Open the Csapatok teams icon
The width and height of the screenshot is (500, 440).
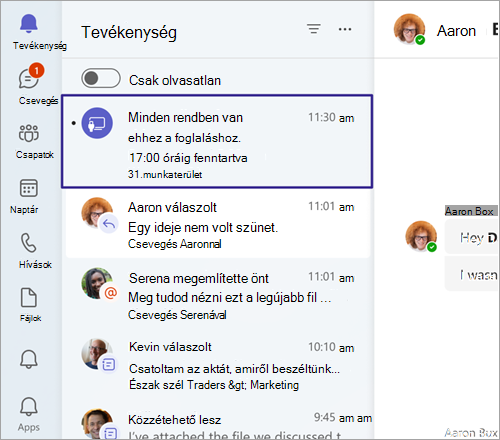click(29, 133)
